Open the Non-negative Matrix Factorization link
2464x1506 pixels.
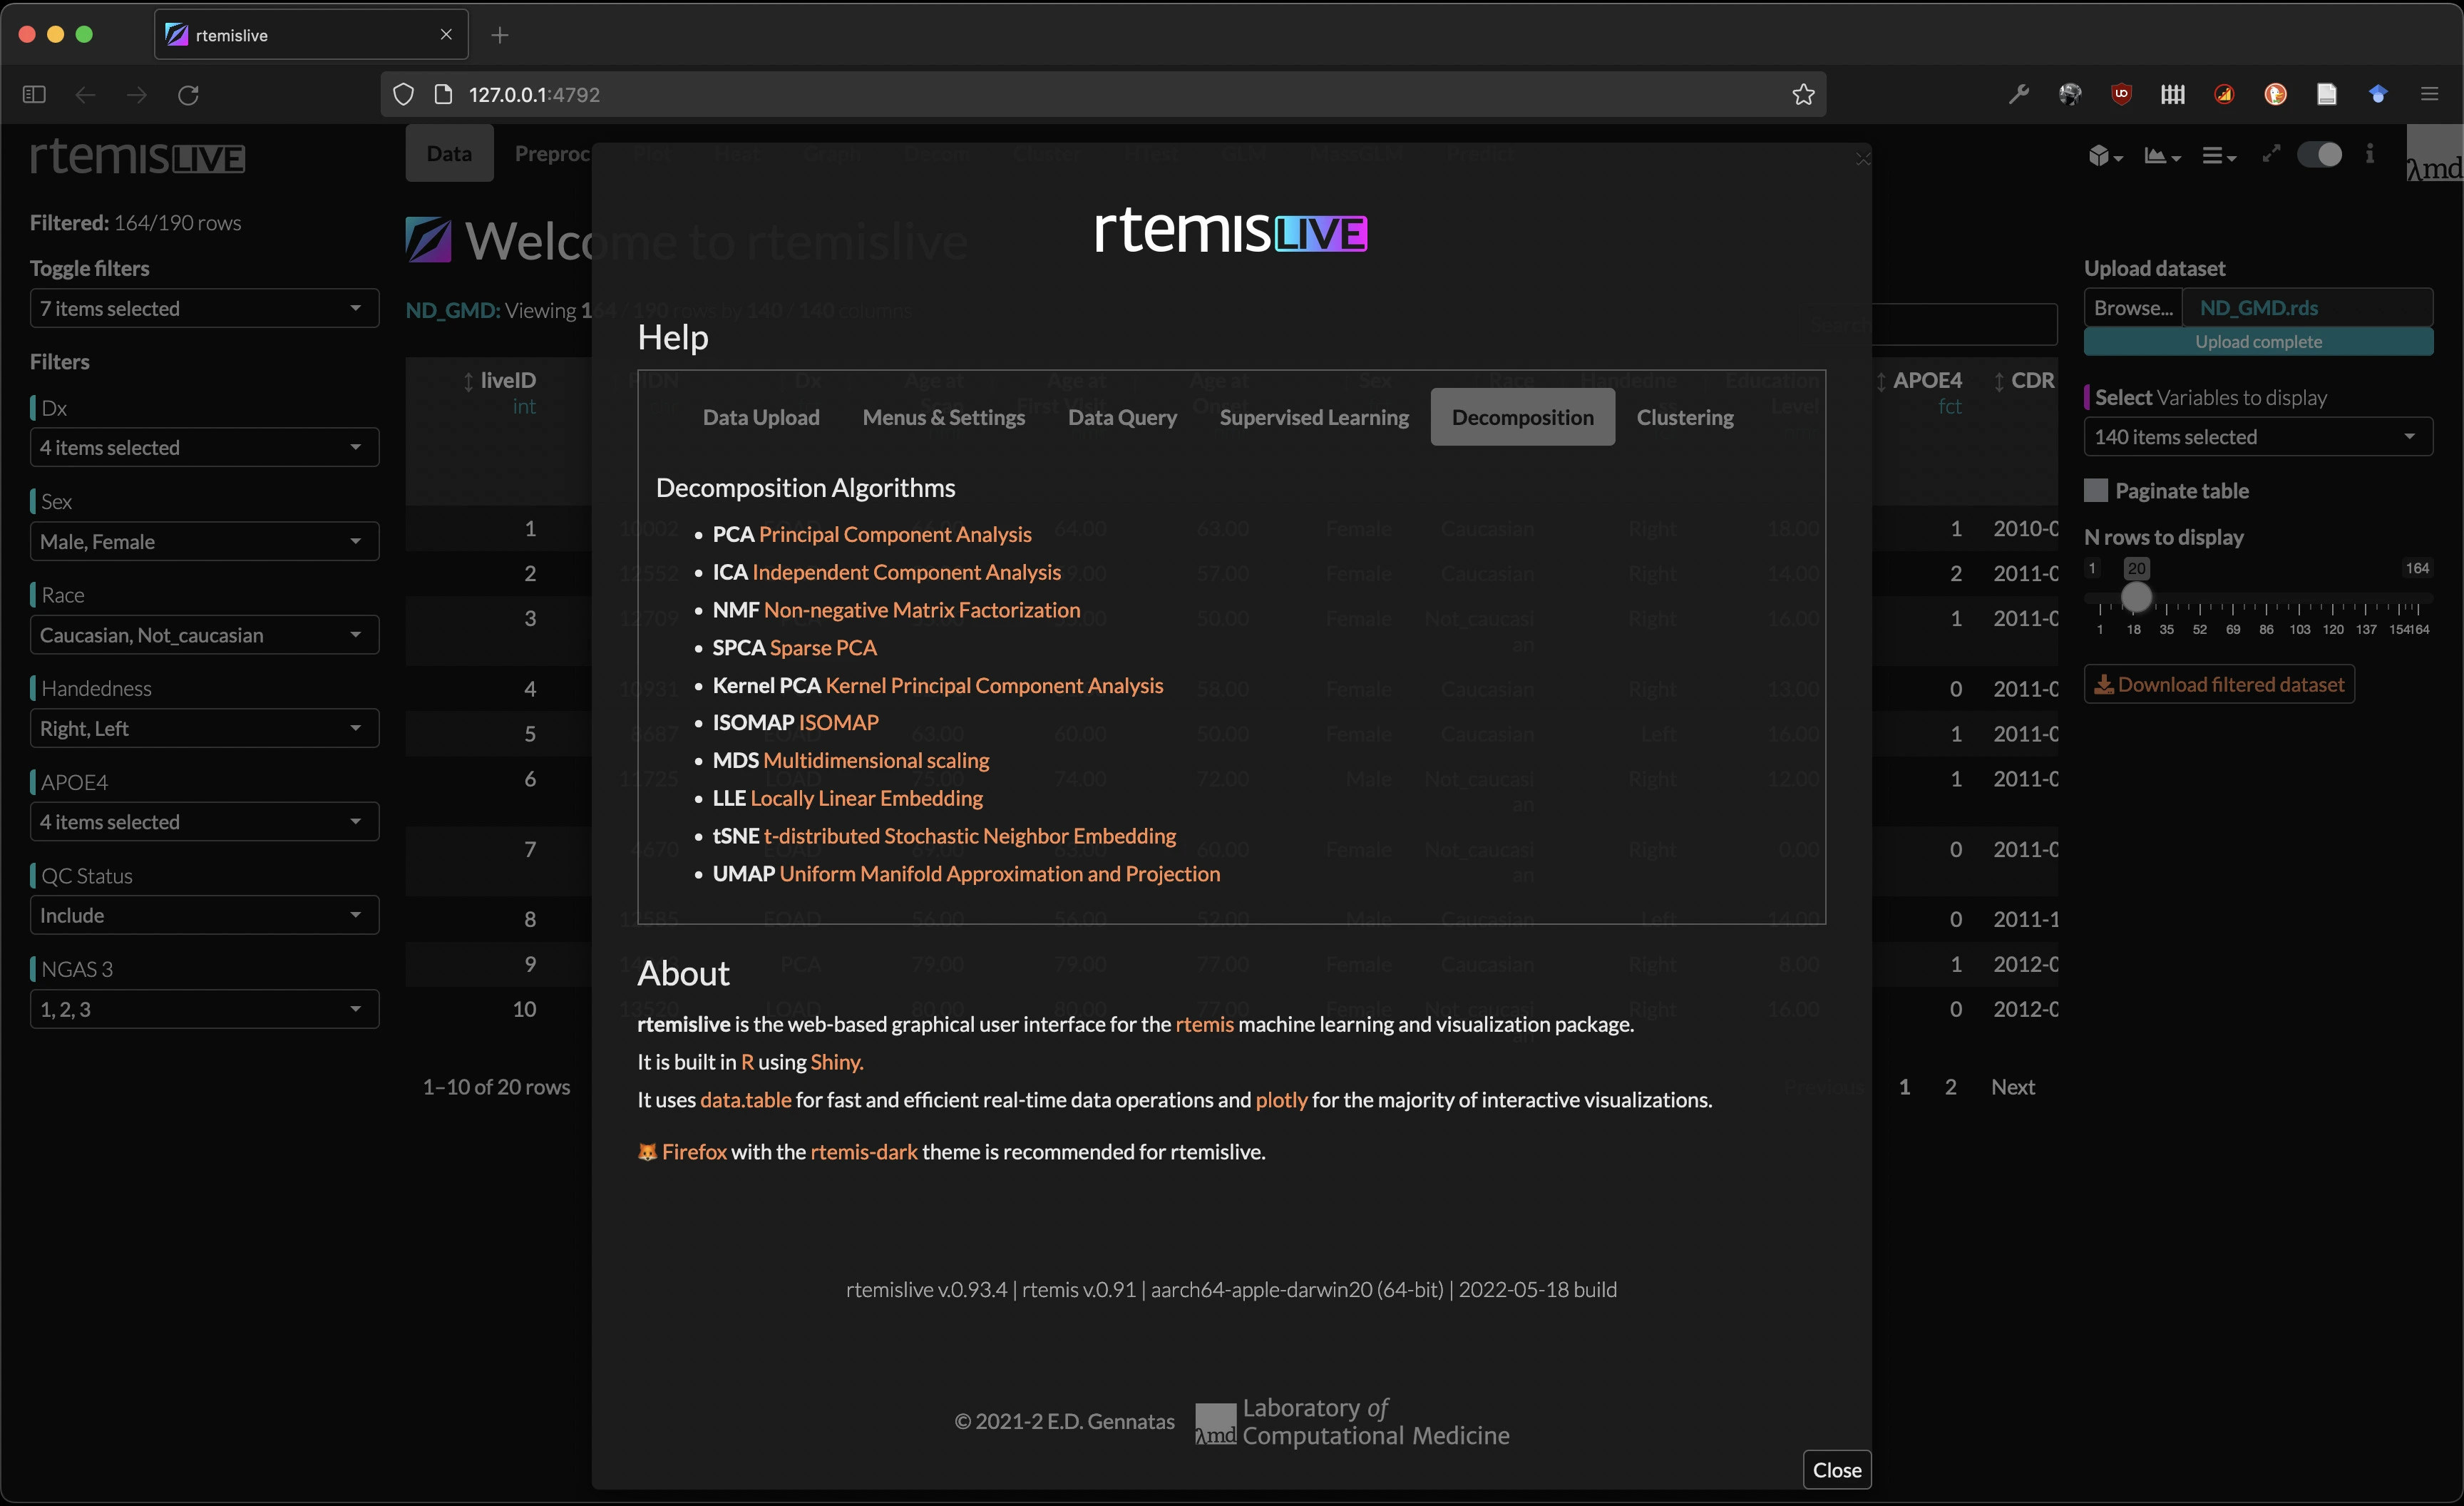922,610
